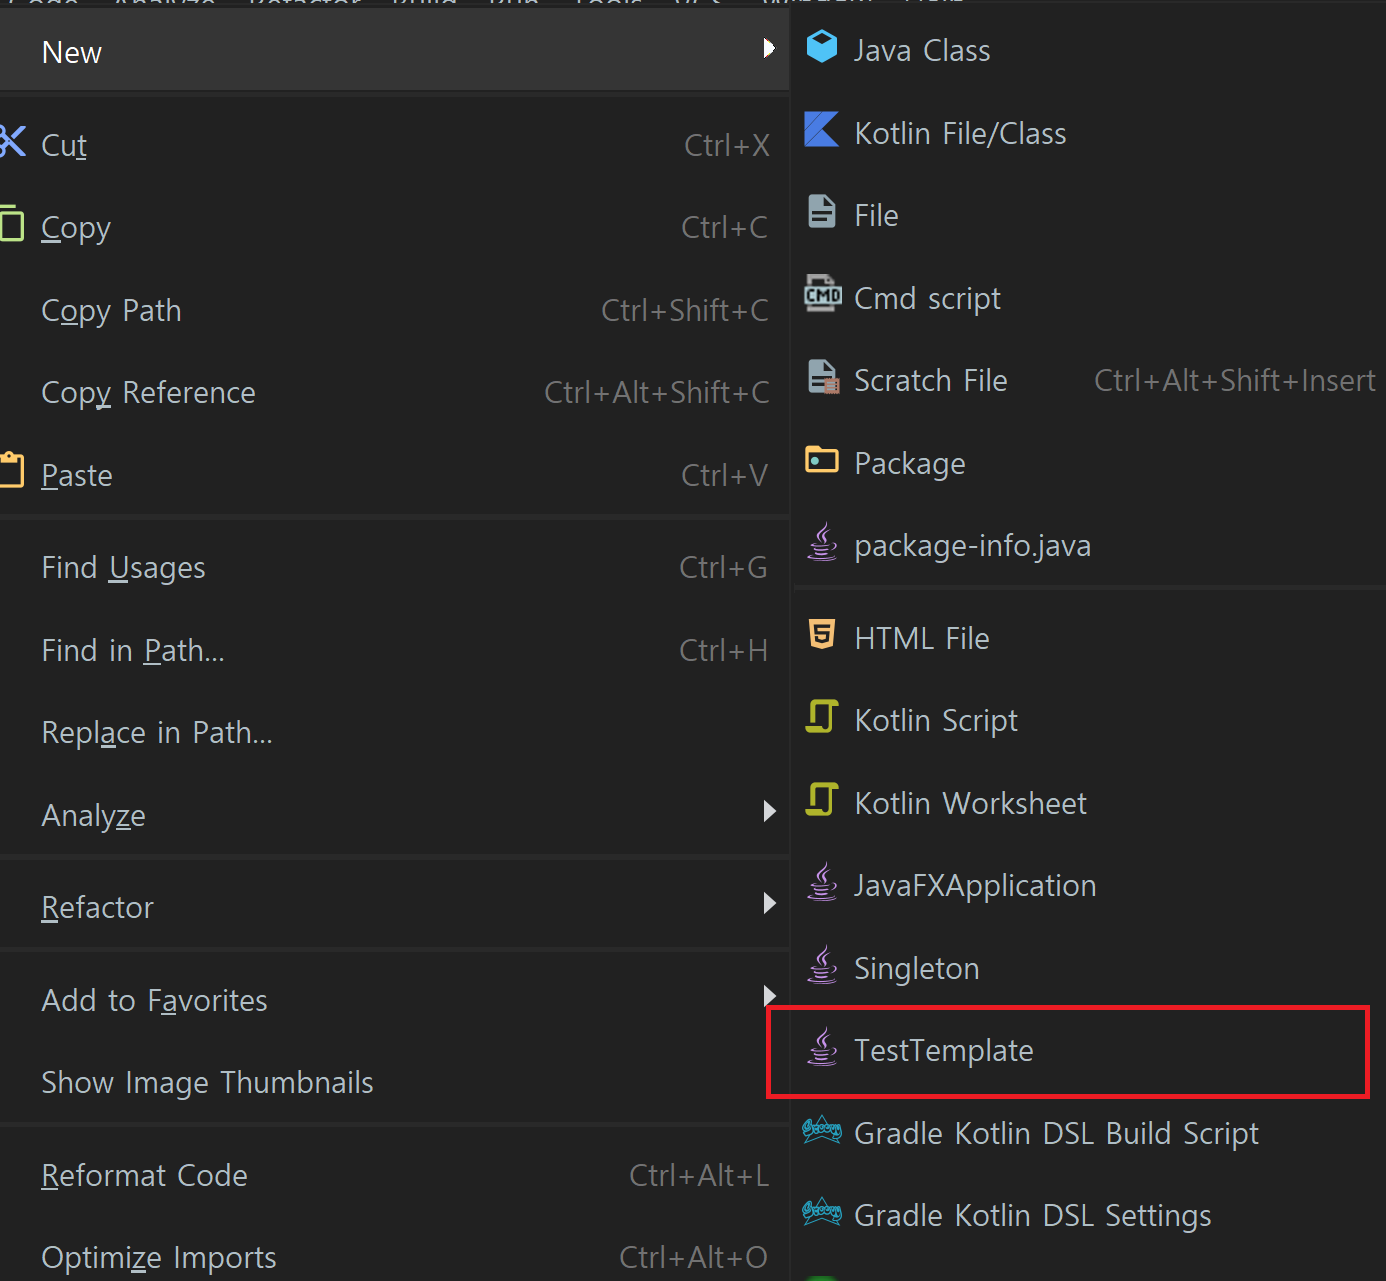Viewport: 1386px width, 1281px height.
Task: Expand the Add to Favorites submenu arrow
Action: tap(769, 995)
